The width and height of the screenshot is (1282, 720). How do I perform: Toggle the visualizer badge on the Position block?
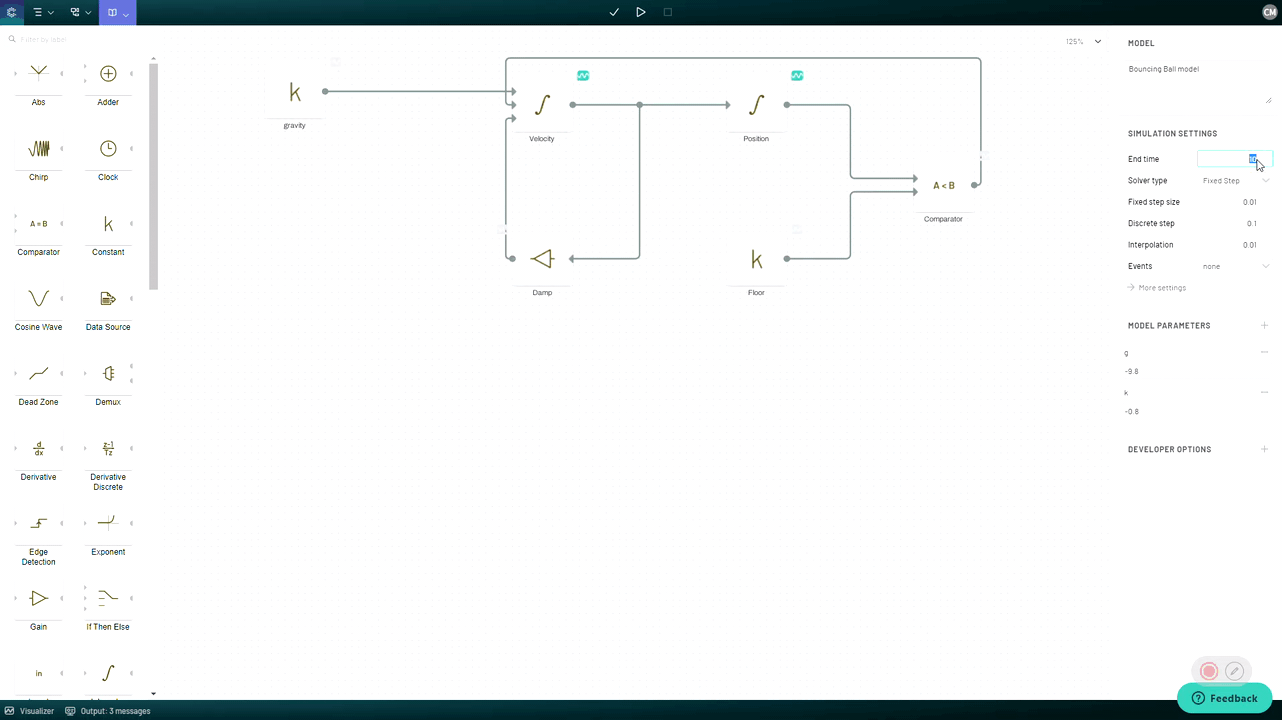point(797,75)
